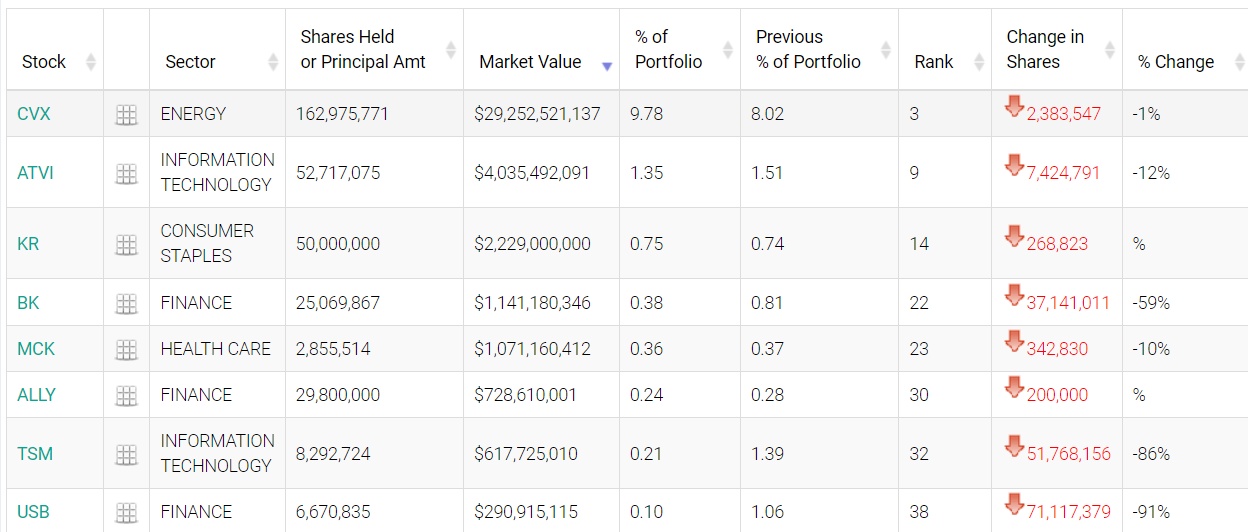Open the table icon beside ALLY
The image size is (1248, 532).
pos(126,396)
